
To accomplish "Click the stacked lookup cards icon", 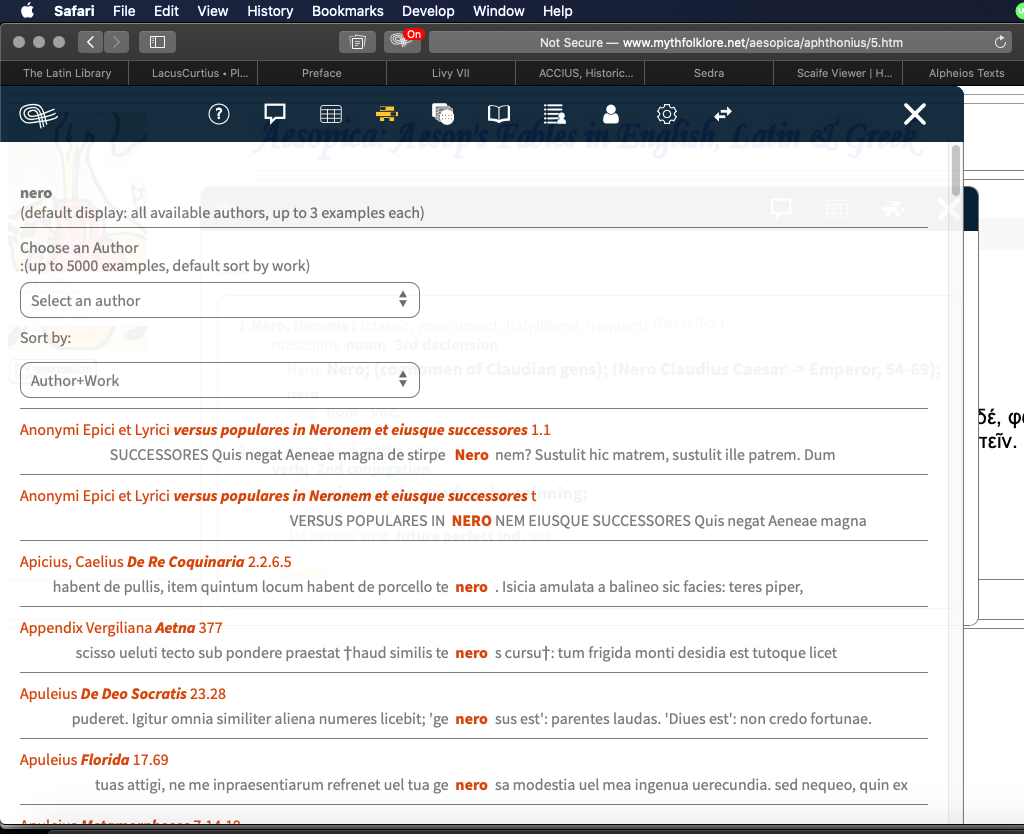I will 442,114.
